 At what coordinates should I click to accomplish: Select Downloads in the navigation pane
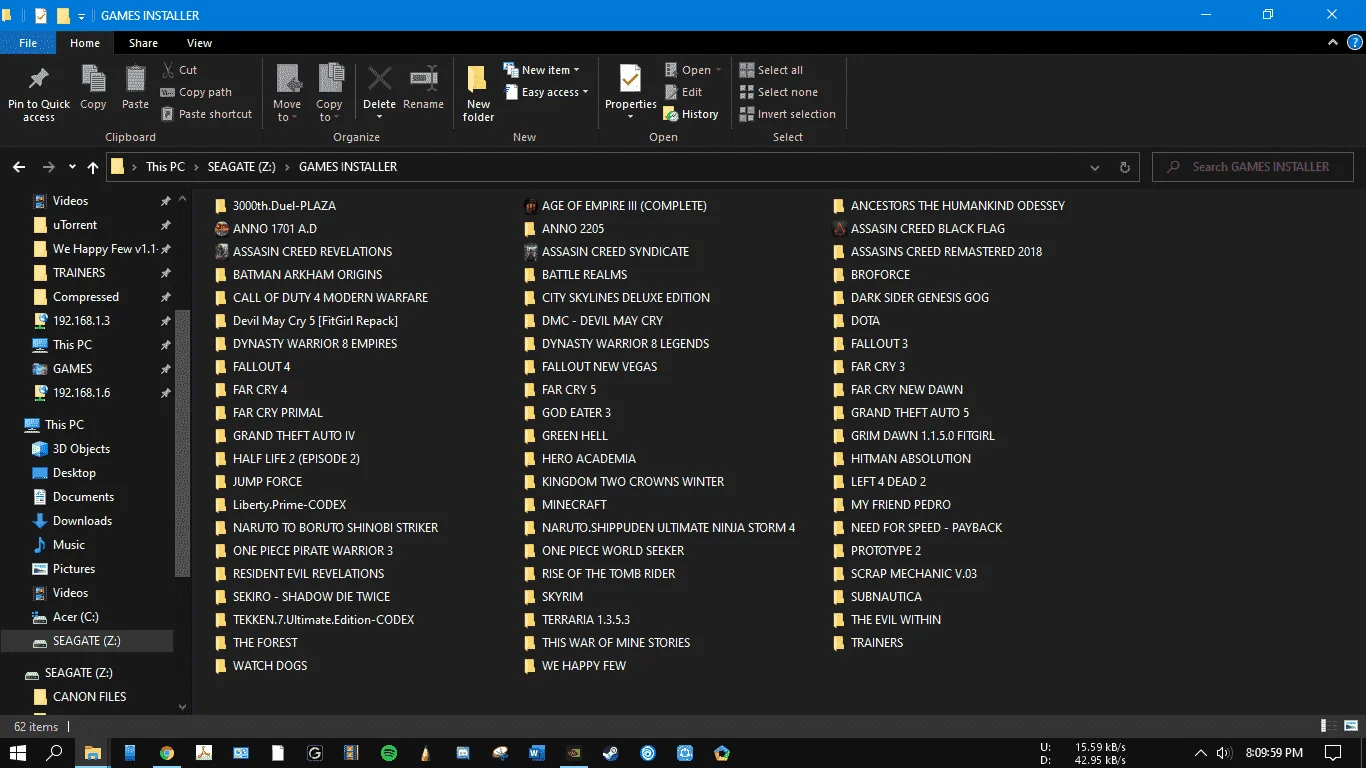[82, 521]
